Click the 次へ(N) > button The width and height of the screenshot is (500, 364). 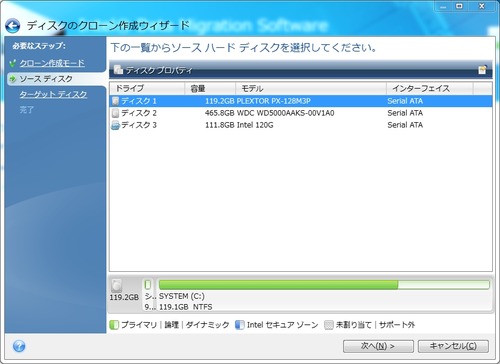click(x=378, y=346)
